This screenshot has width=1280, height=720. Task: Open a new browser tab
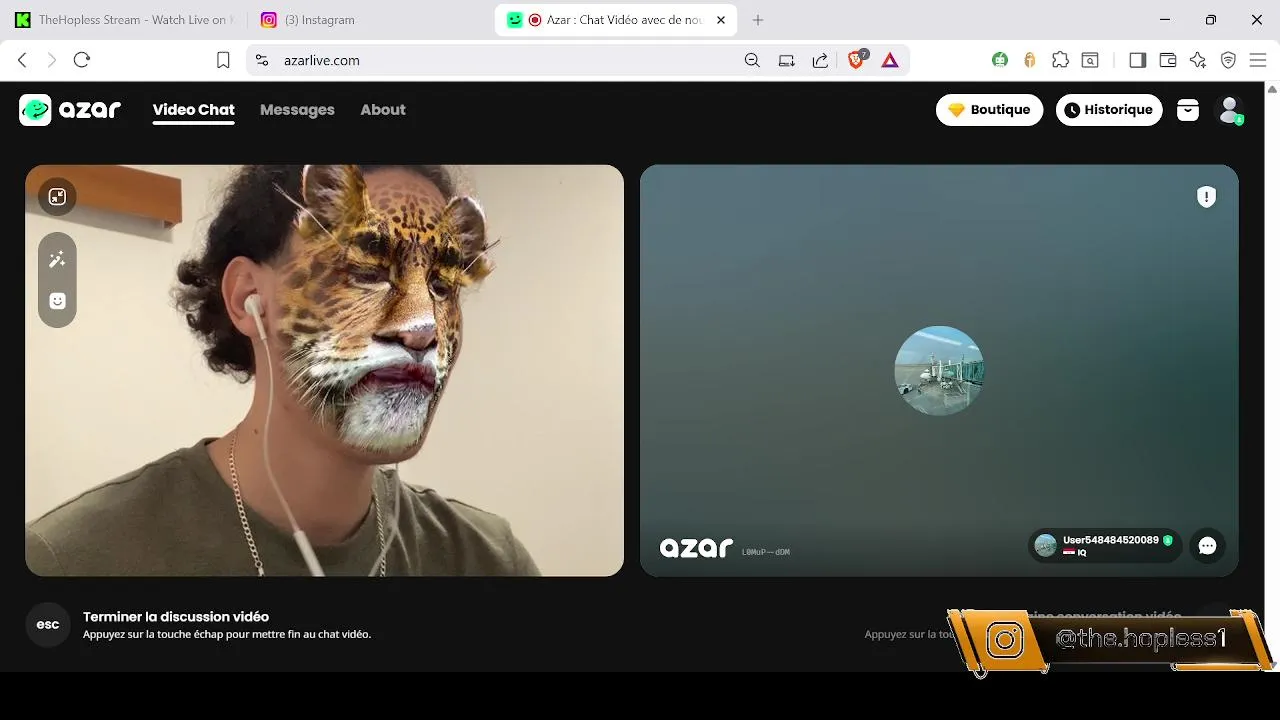pyautogui.click(x=758, y=20)
